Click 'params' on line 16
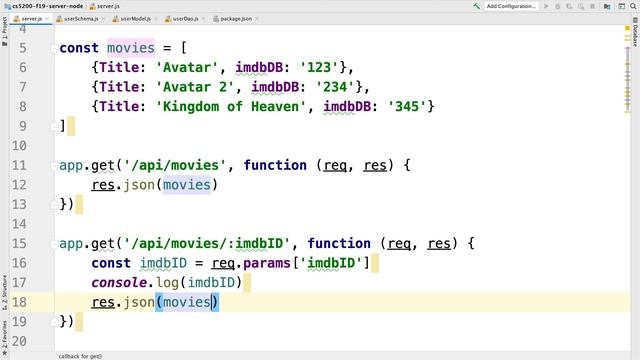 point(267,263)
